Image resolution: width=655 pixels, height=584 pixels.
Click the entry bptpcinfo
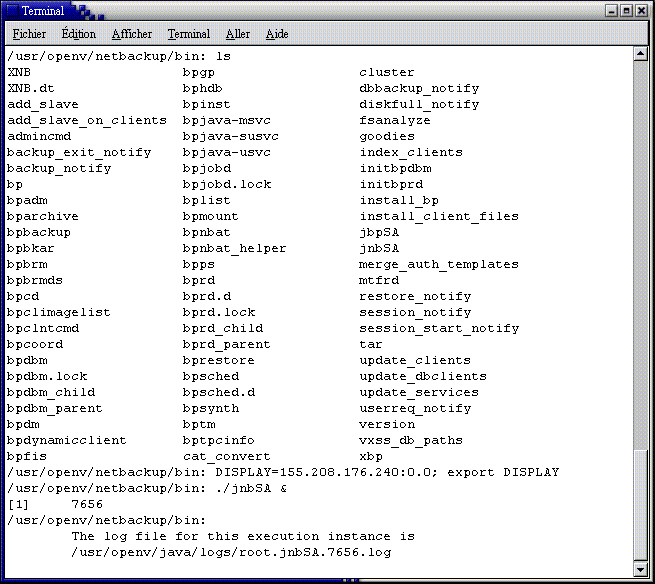[218, 441]
